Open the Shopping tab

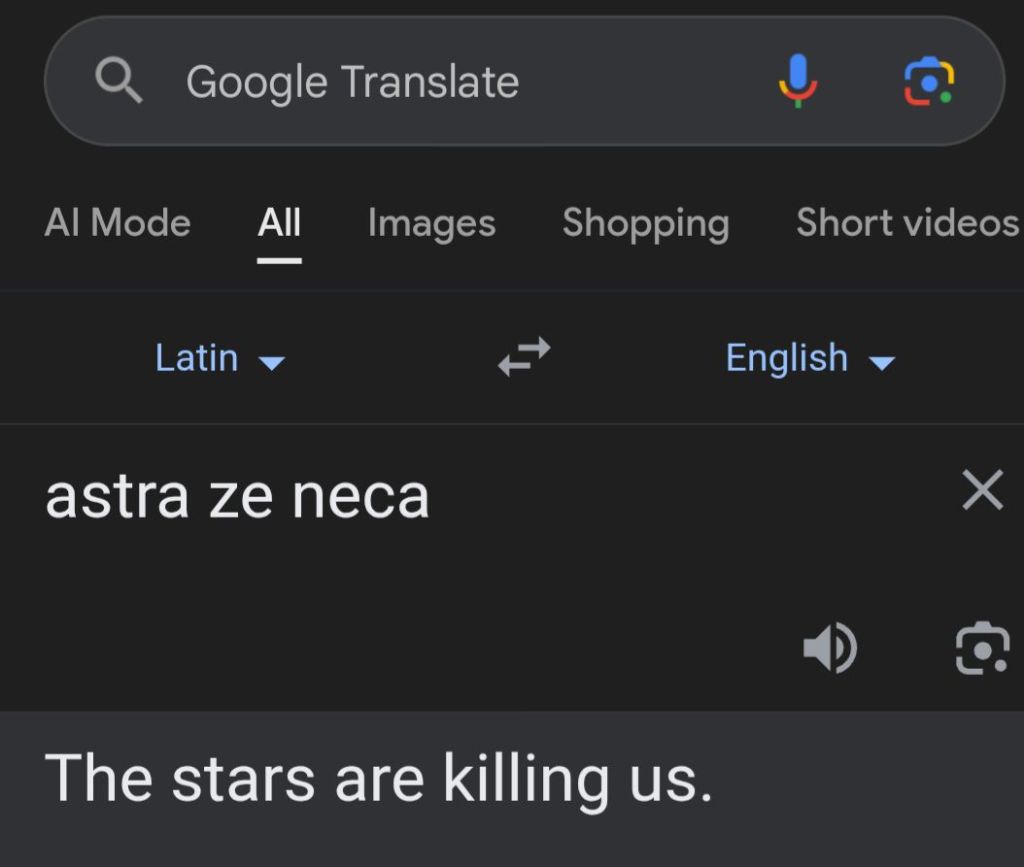point(645,223)
